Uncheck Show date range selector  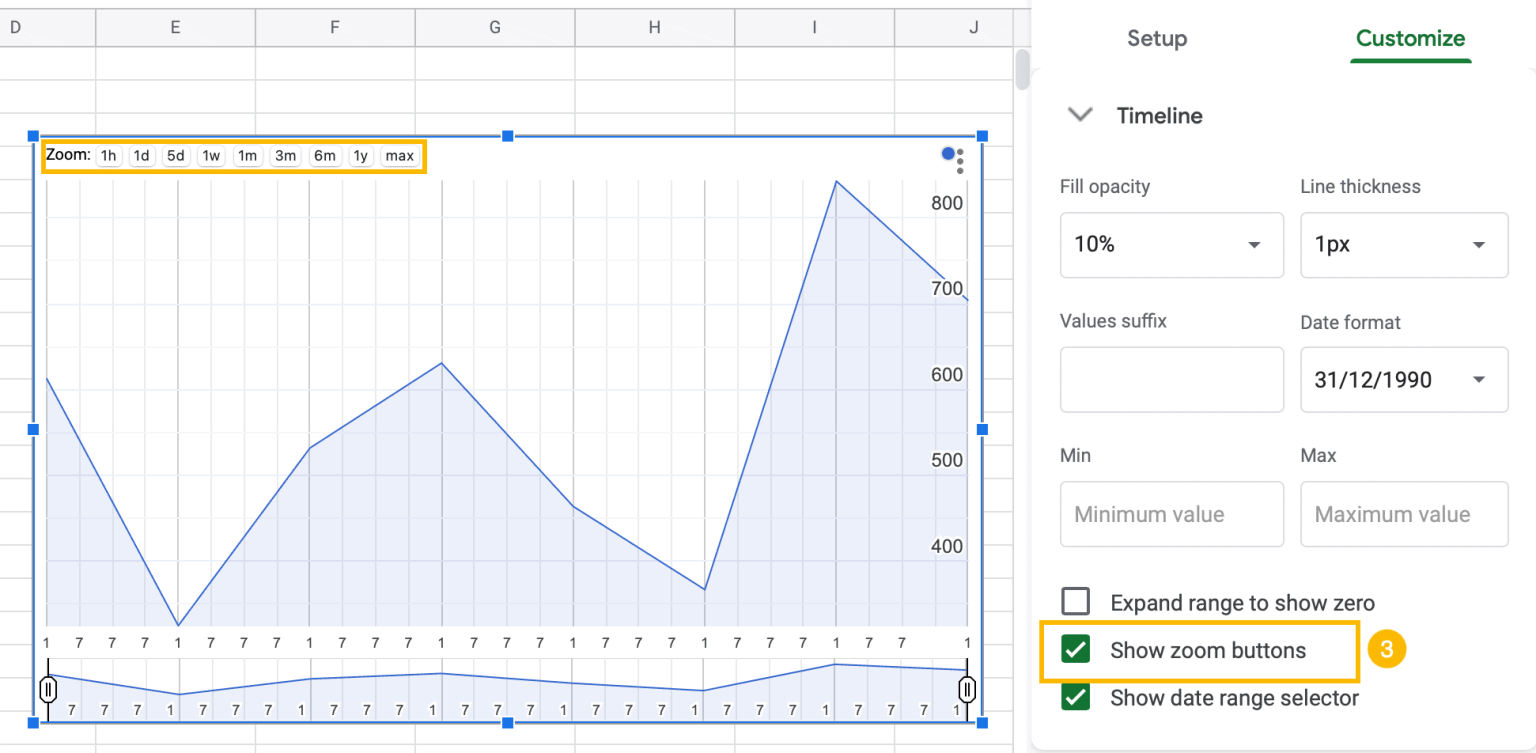1075,698
